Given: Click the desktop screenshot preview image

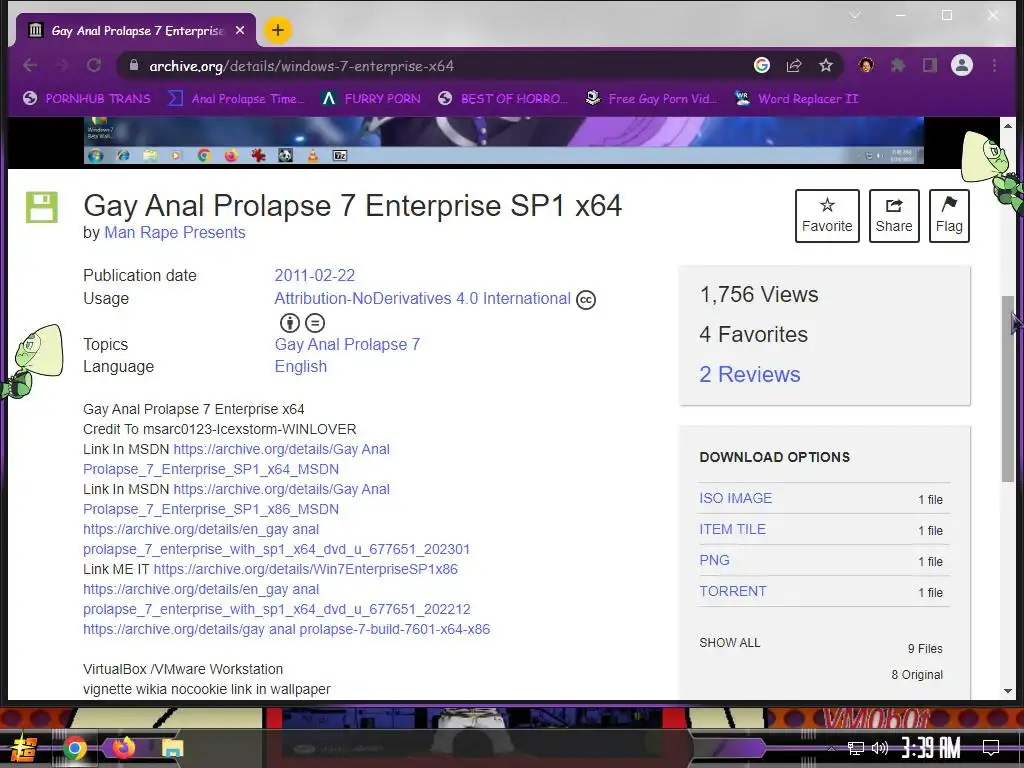Looking at the screenshot, I should click(x=504, y=140).
